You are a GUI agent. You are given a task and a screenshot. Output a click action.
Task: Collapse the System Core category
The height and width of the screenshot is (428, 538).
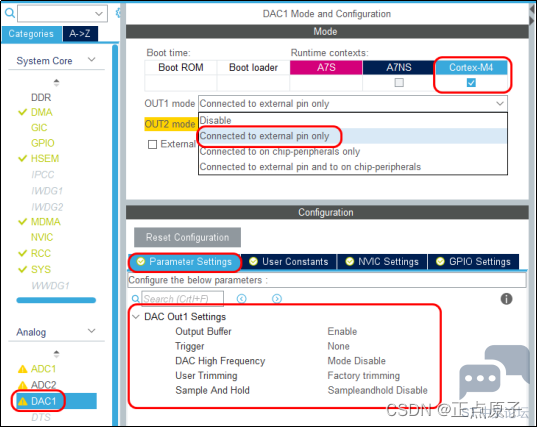(x=91, y=60)
